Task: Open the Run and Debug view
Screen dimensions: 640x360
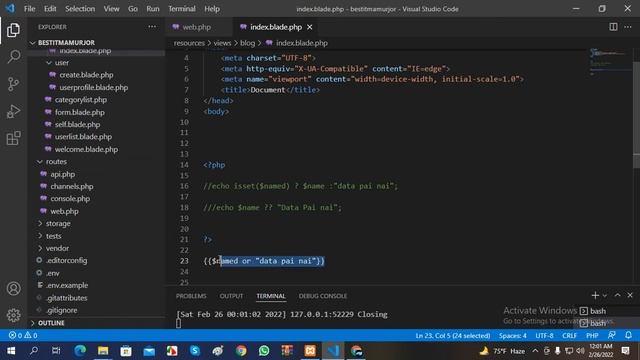Action: tap(13, 111)
